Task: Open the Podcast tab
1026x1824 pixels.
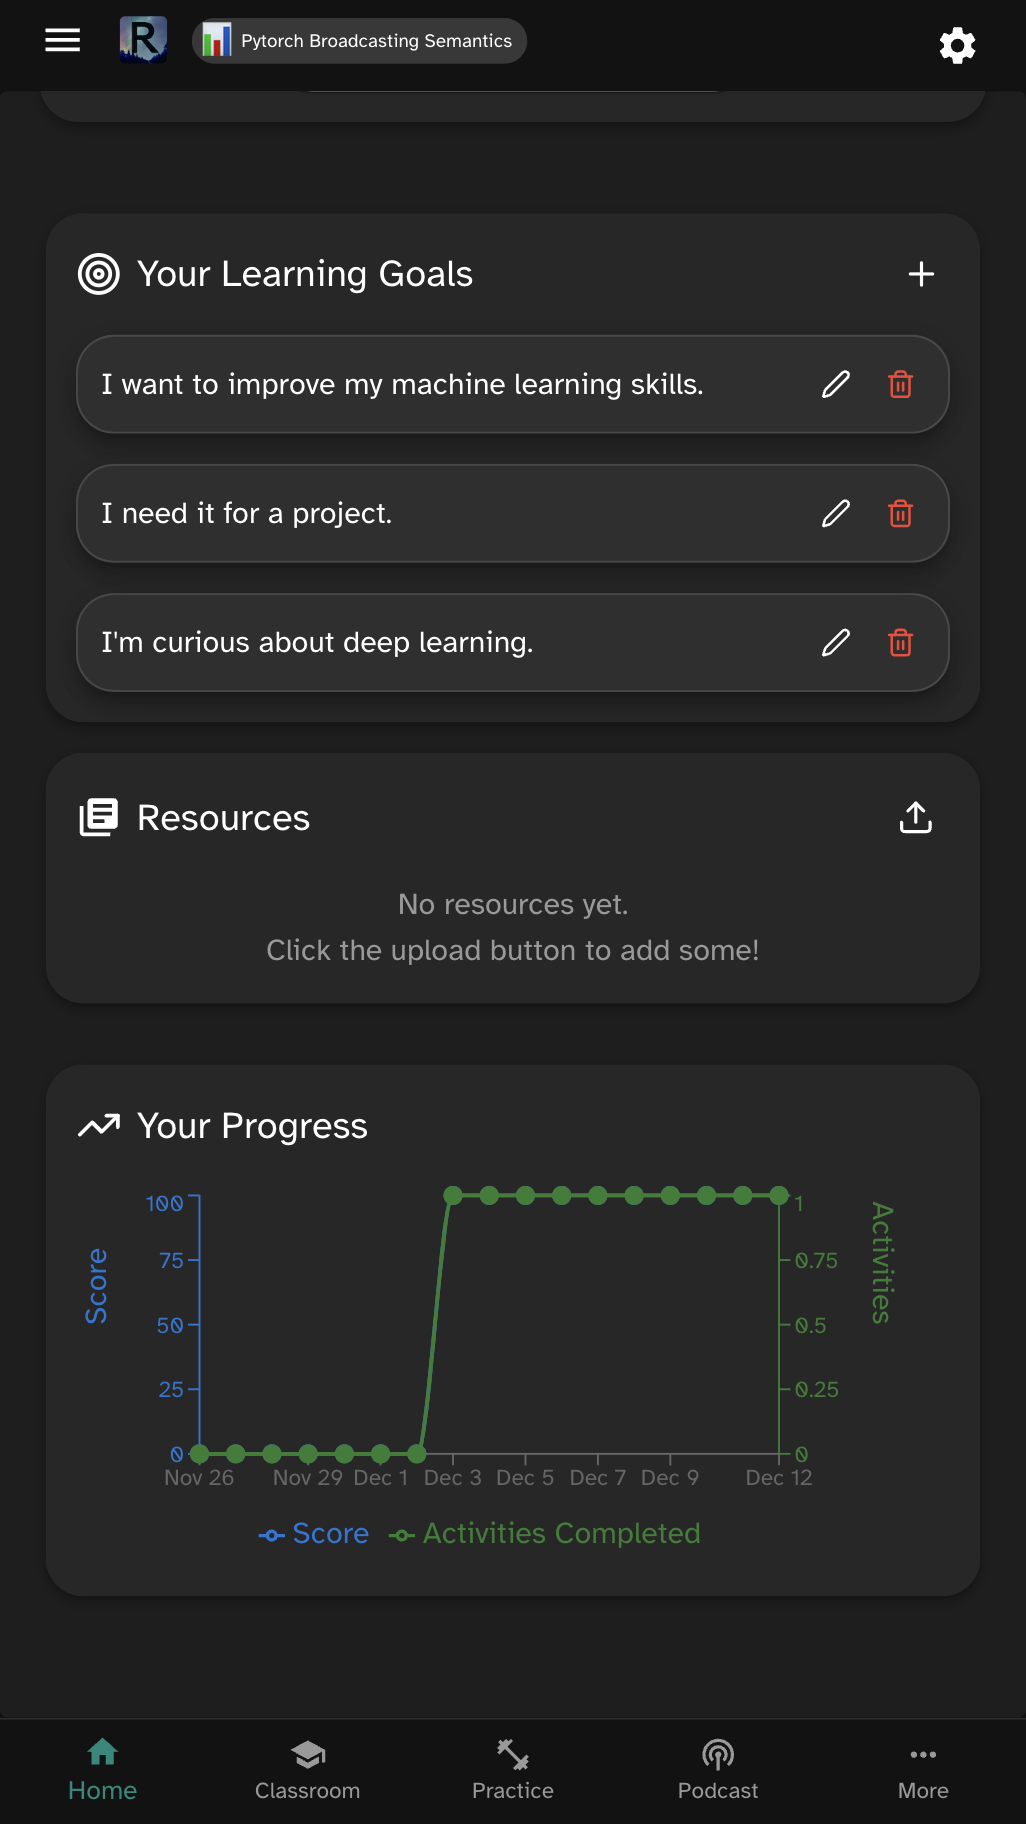Action: 718,1769
